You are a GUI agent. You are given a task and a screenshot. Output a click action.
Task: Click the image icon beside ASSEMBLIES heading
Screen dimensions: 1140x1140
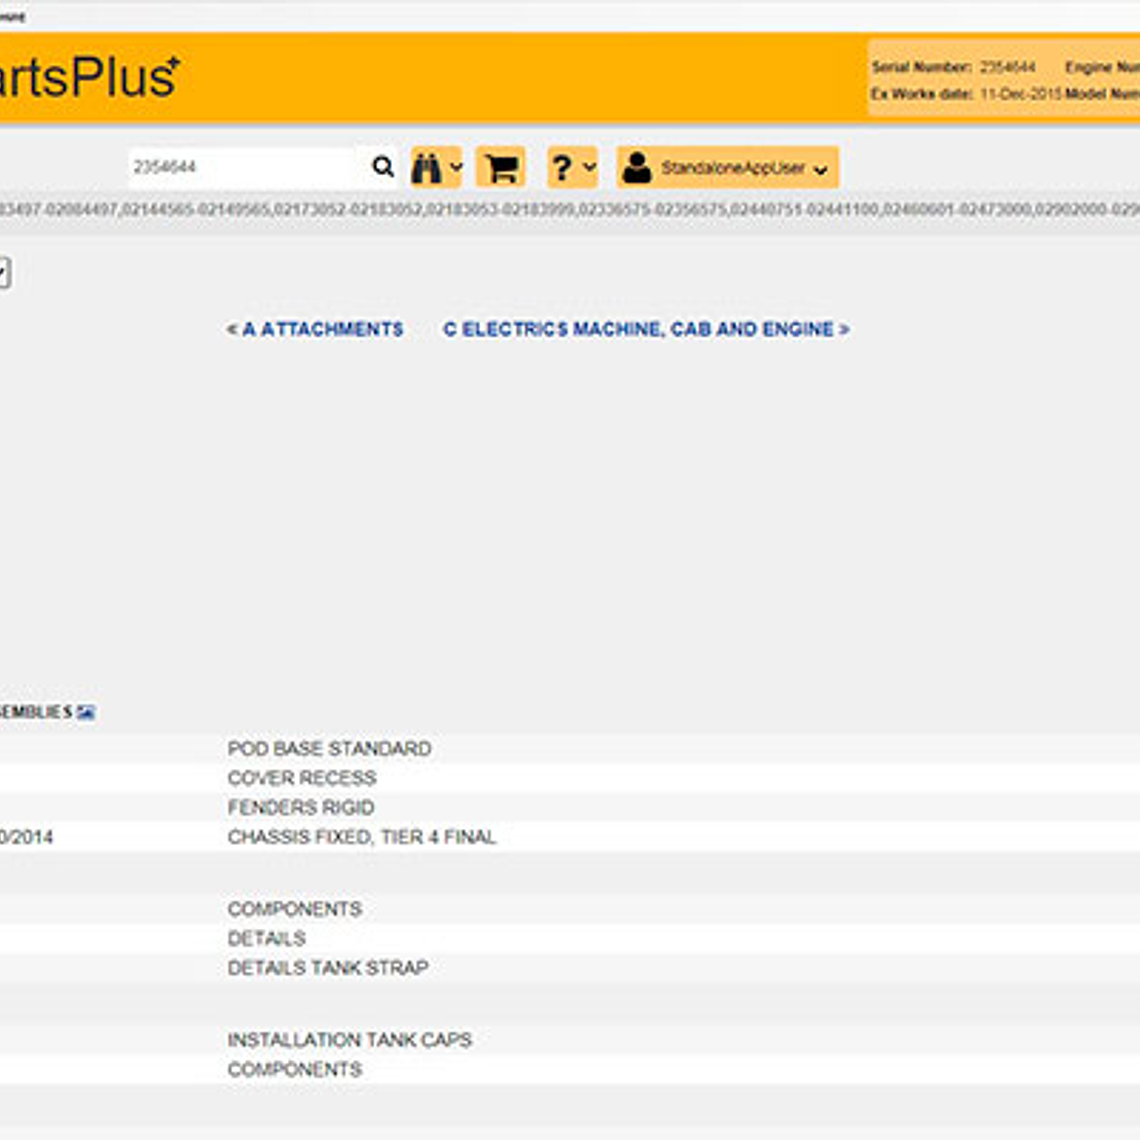[x=86, y=712]
